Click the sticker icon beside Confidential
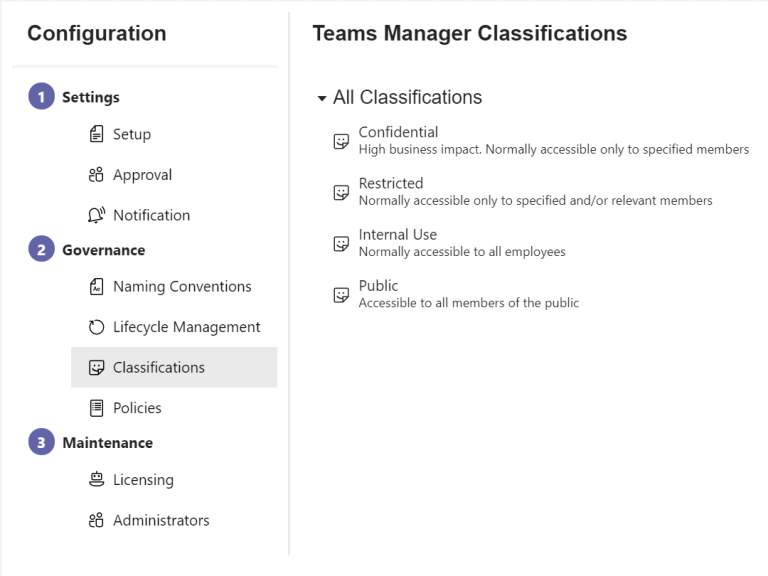 [341, 141]
